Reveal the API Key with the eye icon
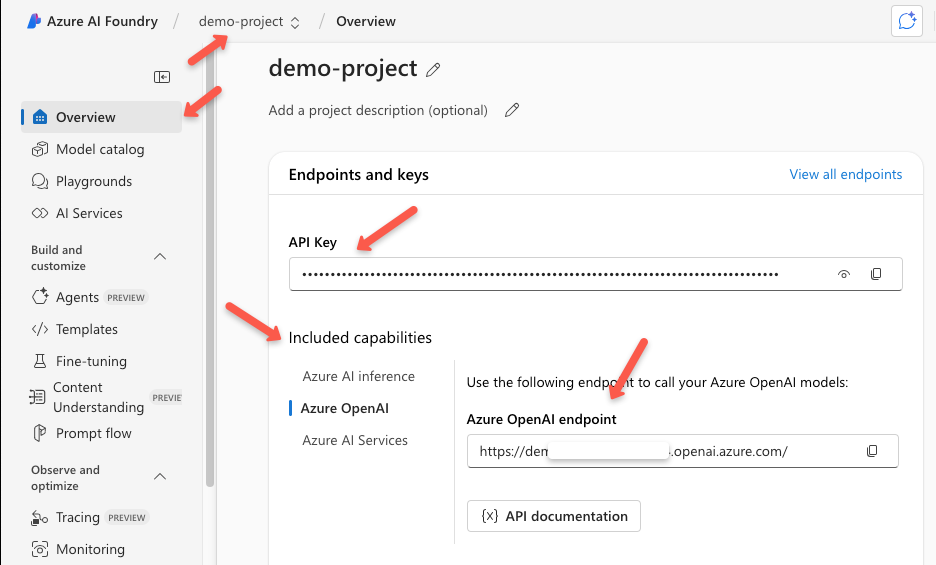 [843, 274]
